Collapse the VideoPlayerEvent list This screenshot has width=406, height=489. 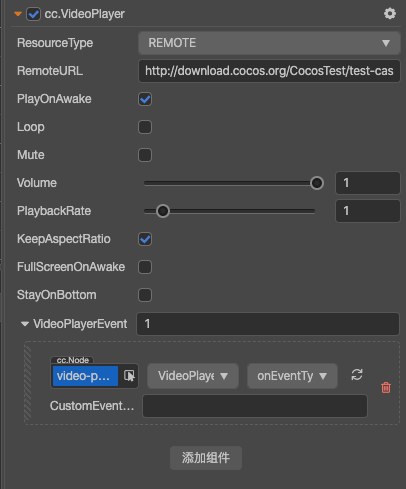(25, 324)
